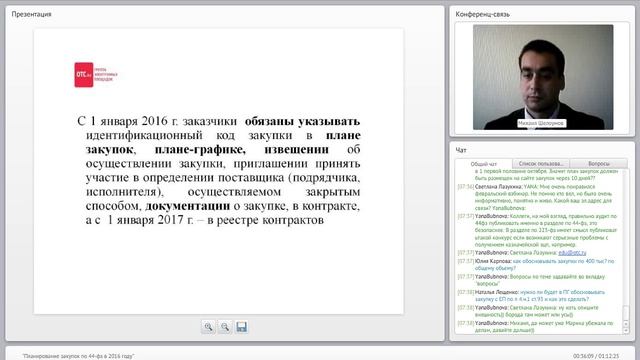Viewport: 640px width, 360px height.
Task: Click 'плане-графике,' bold text on slide
Action: (200, 150)
